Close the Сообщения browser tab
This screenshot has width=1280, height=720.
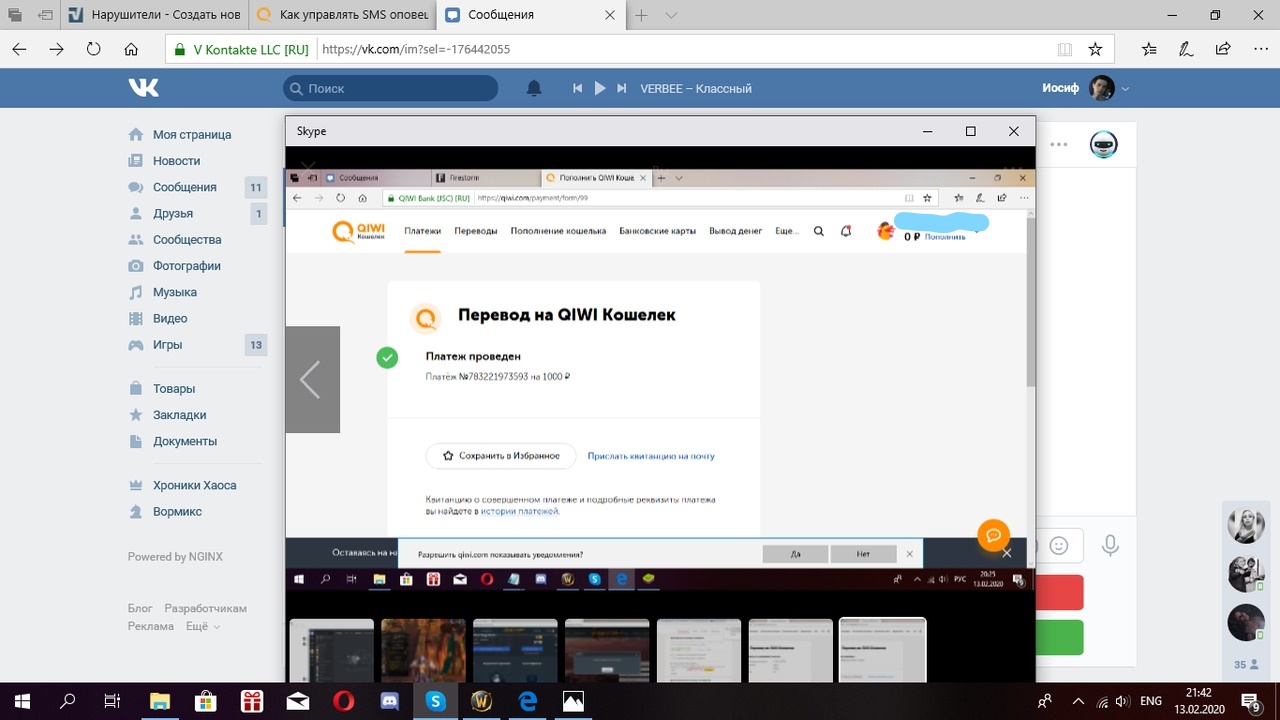(x=611, y=15)
